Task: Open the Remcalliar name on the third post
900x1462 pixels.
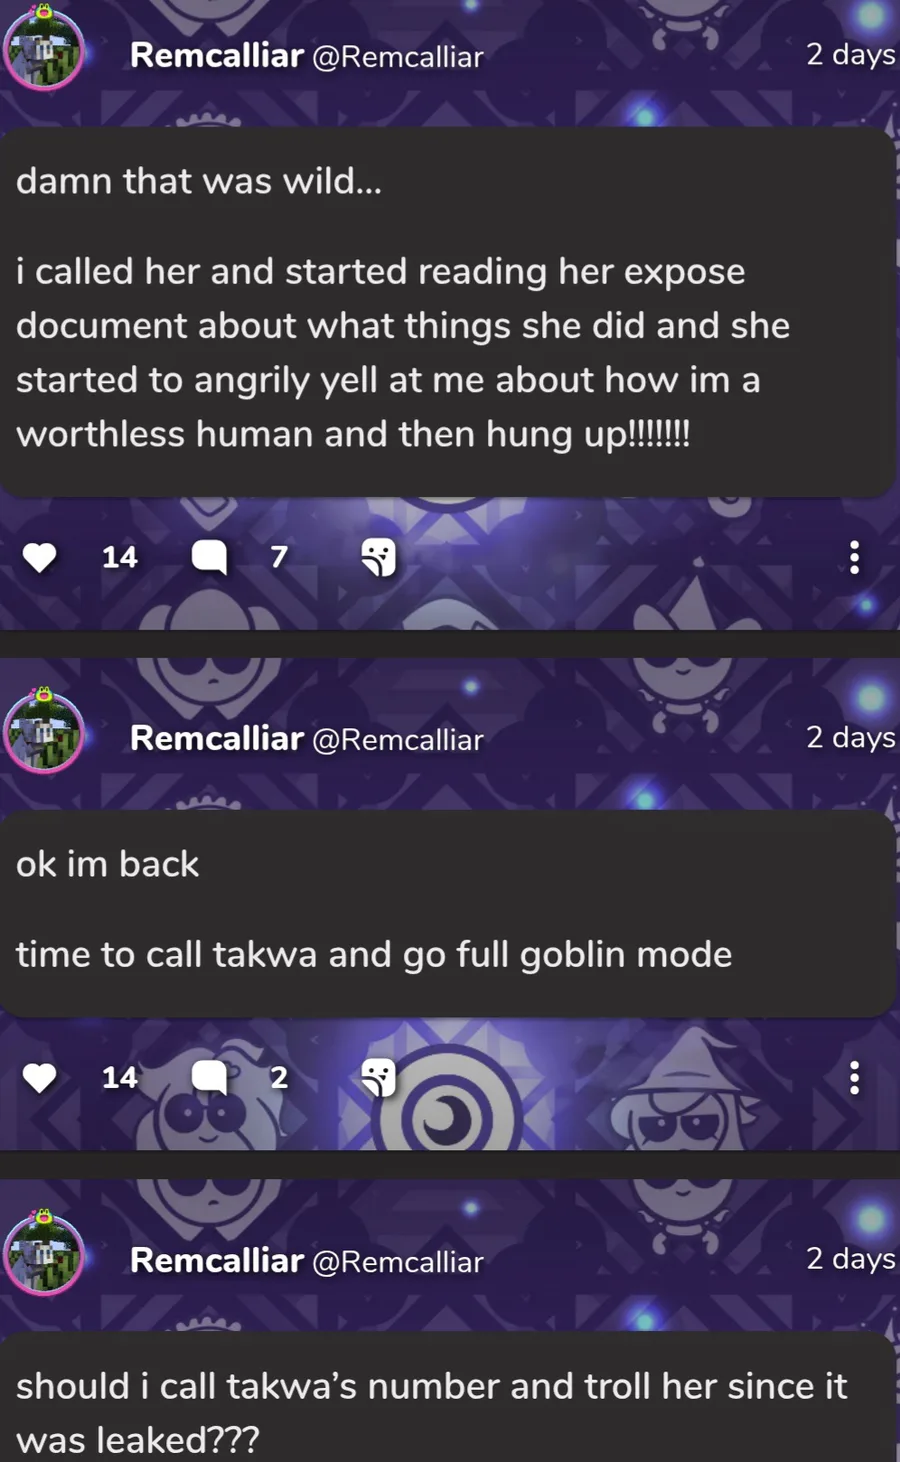Action: pos(216,1260)
